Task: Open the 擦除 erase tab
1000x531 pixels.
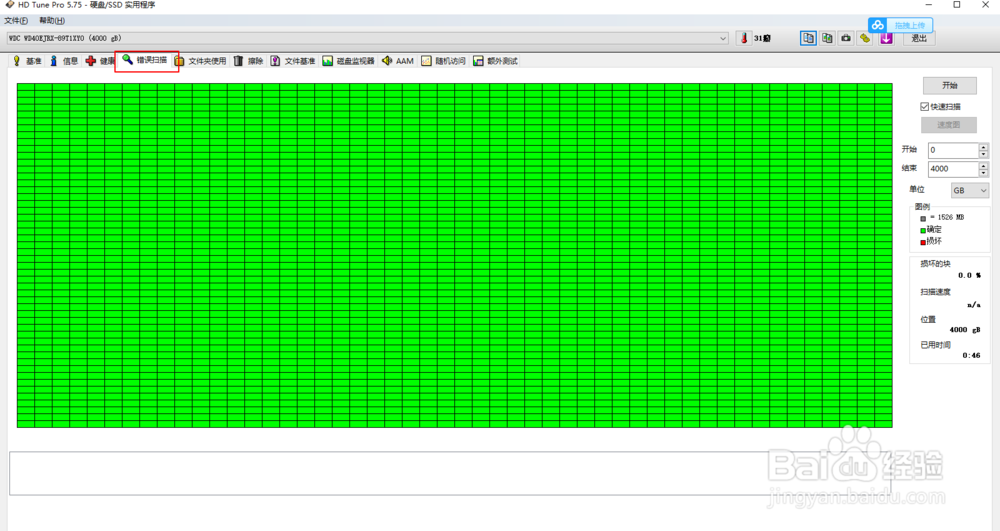Action: [248, 61]
